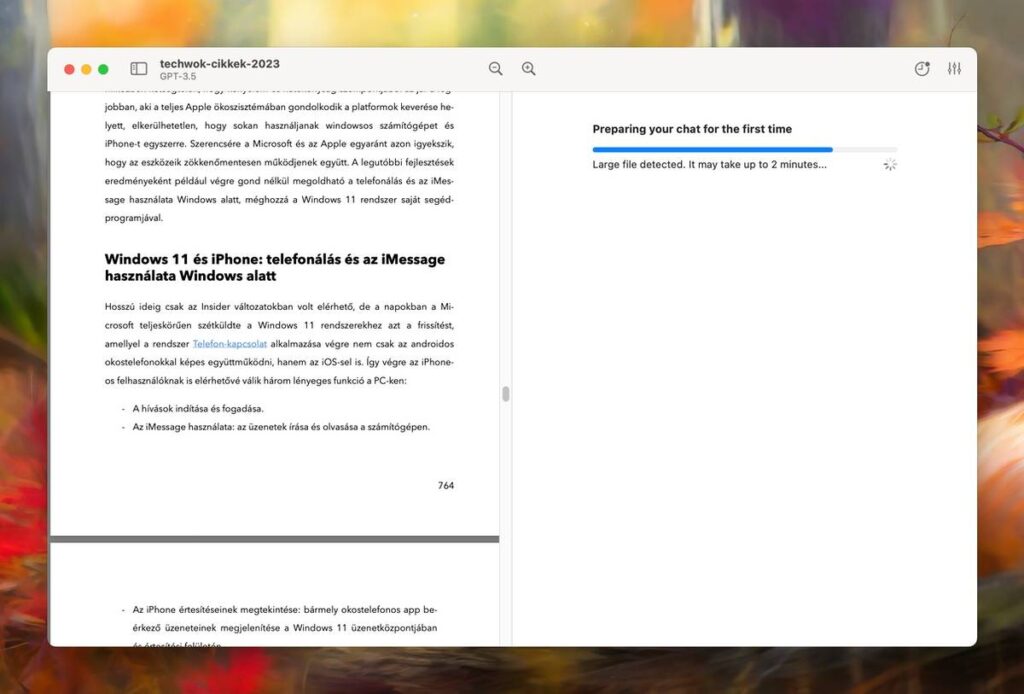Click page number 764
The height and width of the screenshot is (694, 1024).
pyautogui.click(x=445, y=485)
